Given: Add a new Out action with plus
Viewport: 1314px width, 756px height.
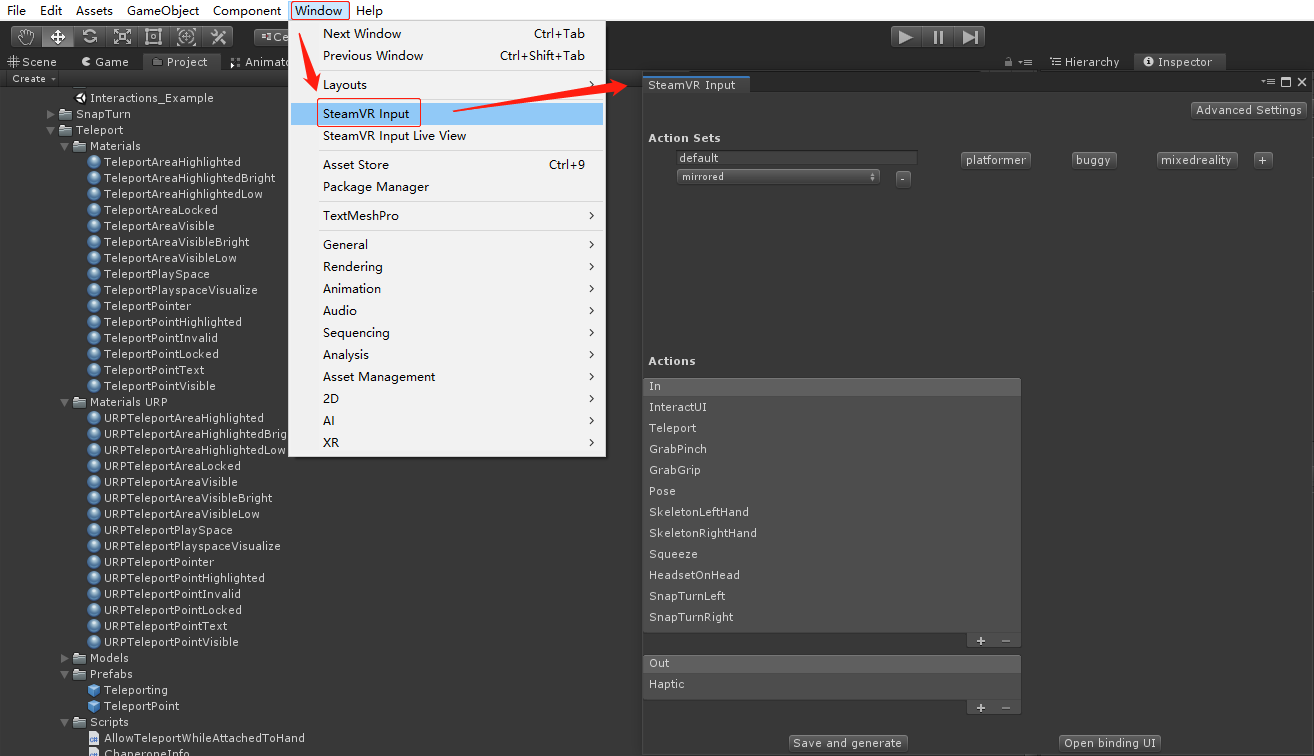Looking at the screenshot, I should (x=981, y=708).
